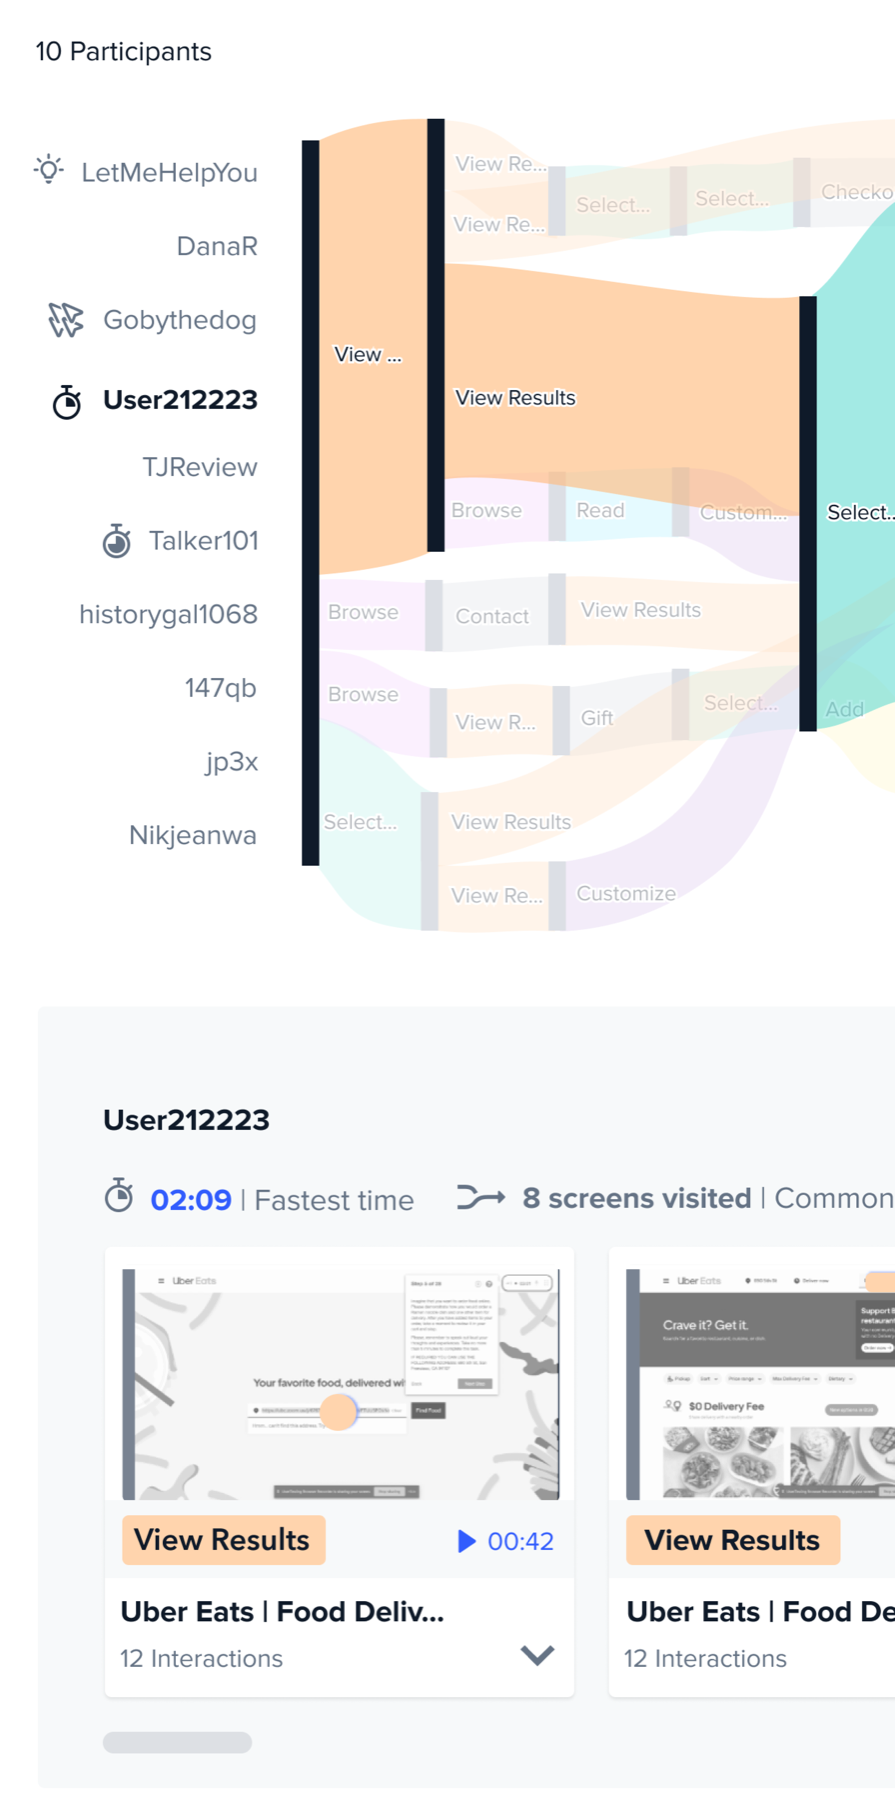Click the "Contact" node in the flow diagram
The width and height of the screenshot is (895, 1800).
[492, 616]
